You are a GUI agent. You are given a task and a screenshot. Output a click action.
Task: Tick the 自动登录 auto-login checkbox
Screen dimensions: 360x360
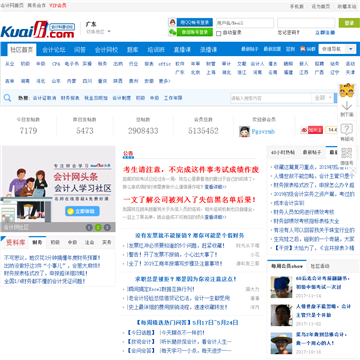[x=219, y=33]
